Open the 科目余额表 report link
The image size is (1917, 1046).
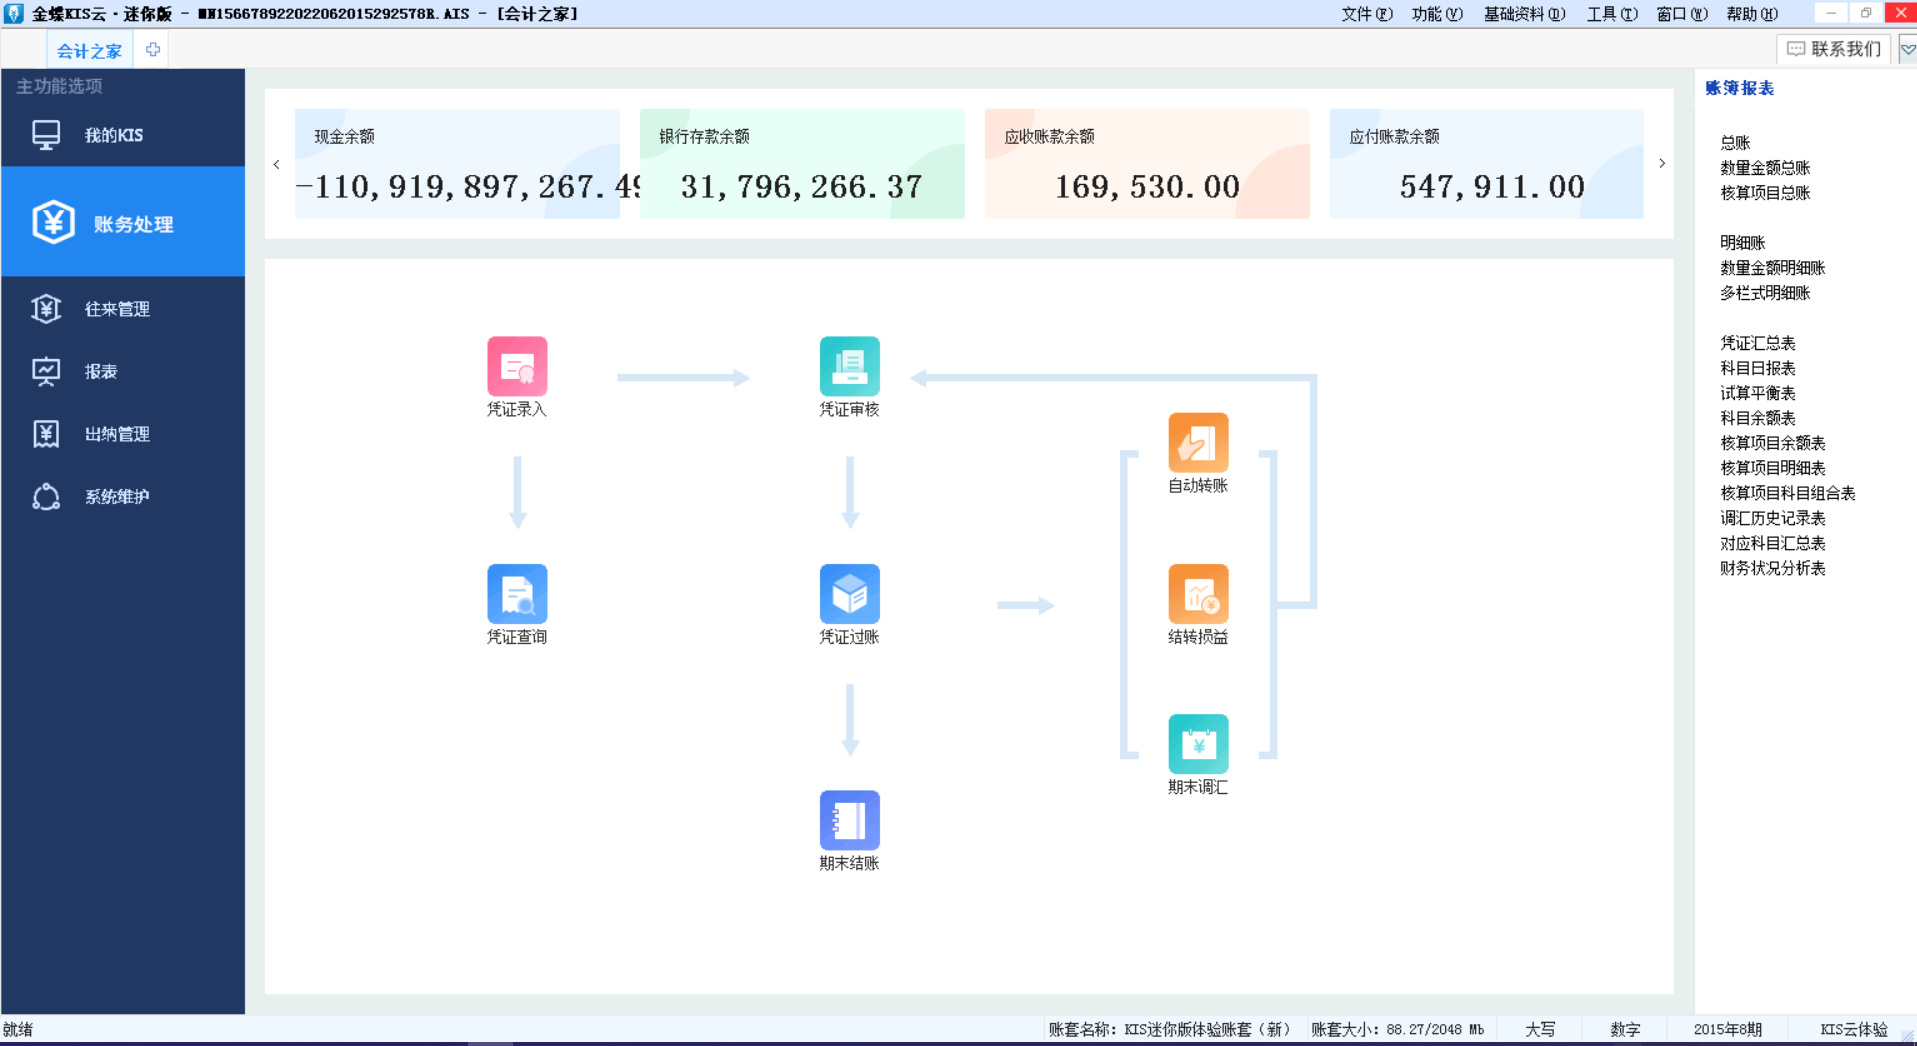pos(1757,418)
